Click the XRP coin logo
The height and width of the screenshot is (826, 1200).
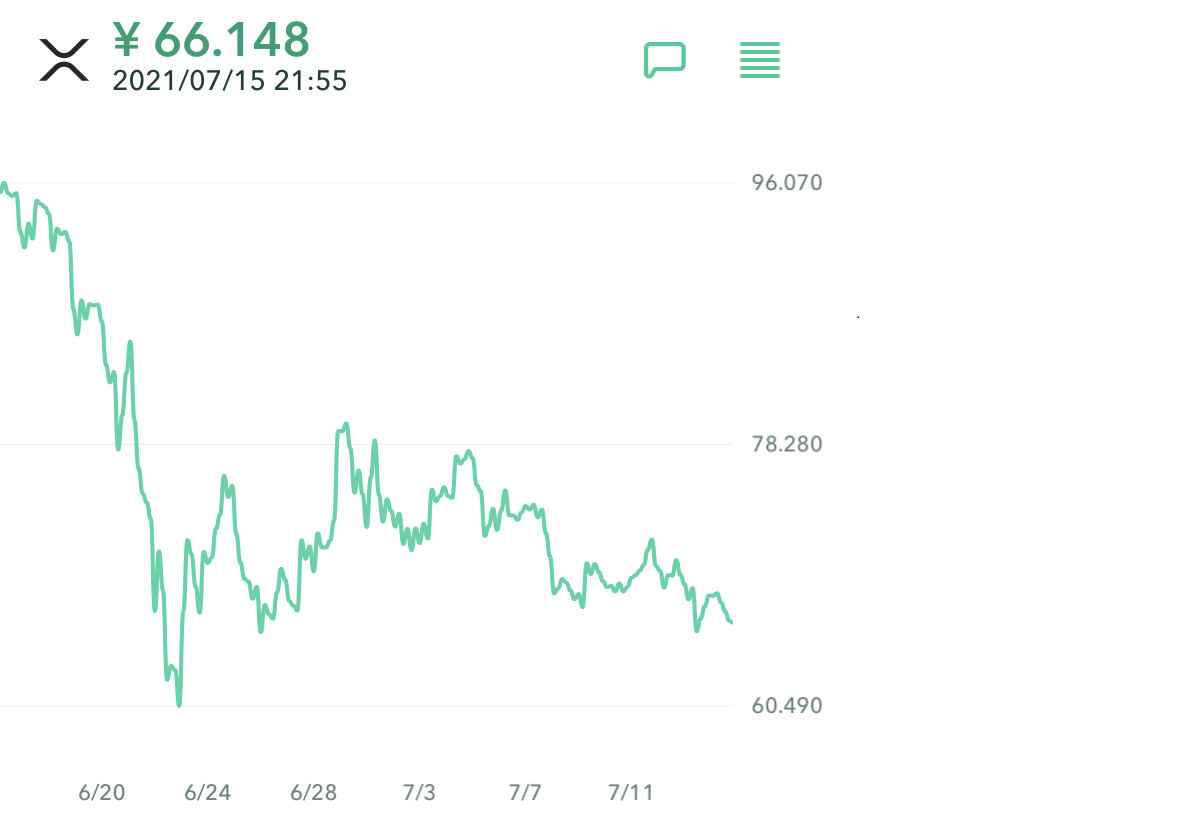[x=64, y=59]
